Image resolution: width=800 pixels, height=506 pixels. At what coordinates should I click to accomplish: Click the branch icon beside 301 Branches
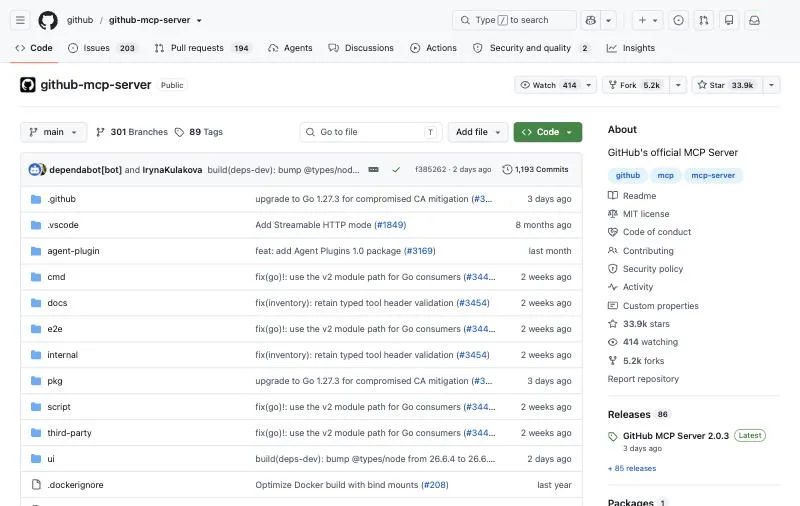click(x=101, y=132)
